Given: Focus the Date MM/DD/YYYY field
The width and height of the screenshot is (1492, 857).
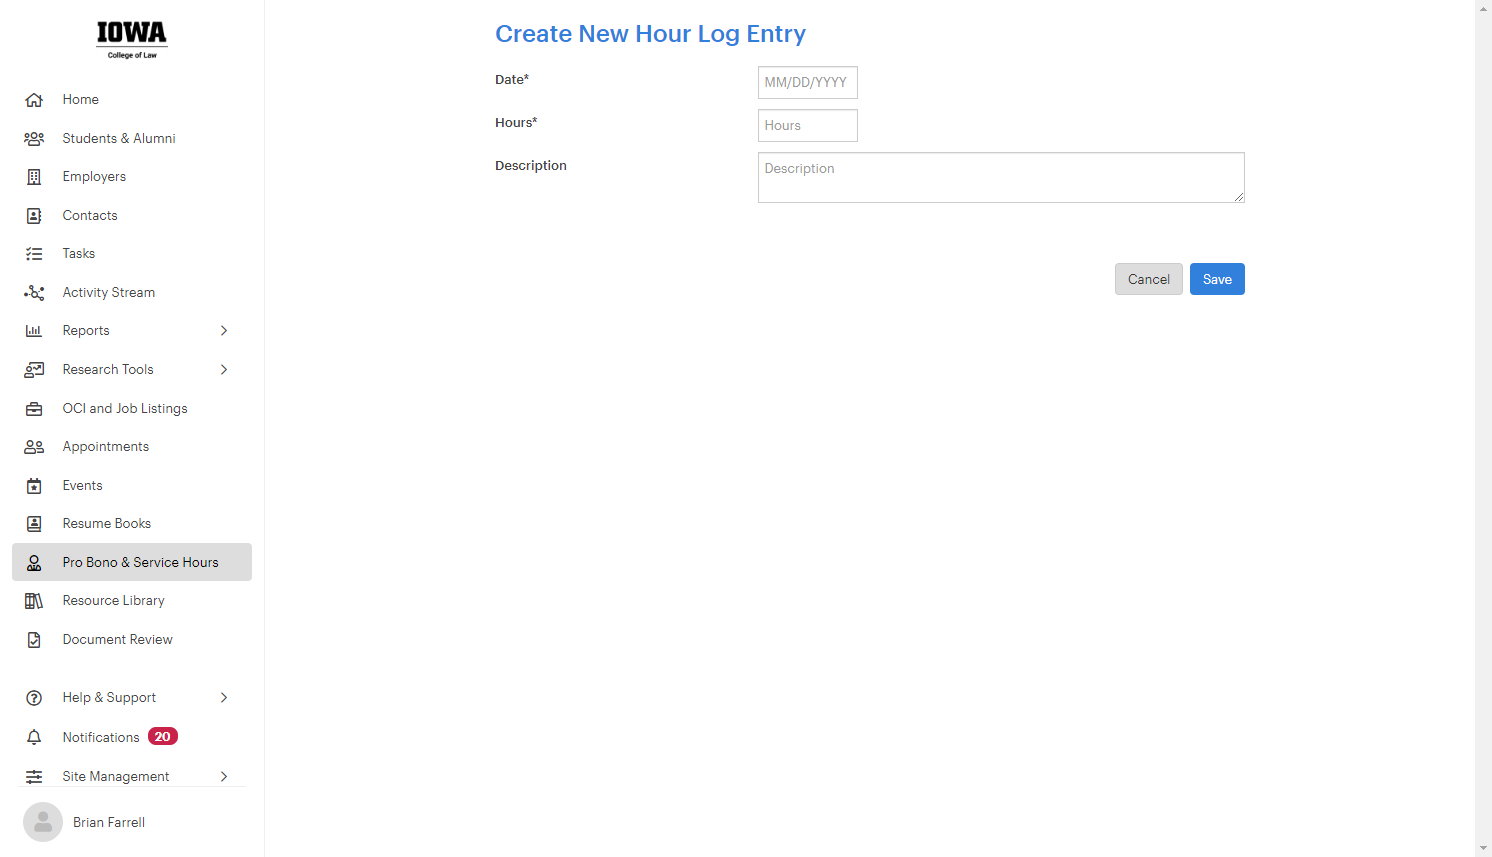Looking at the screenshot, I should pyautogui.click(x=808, y=83).
